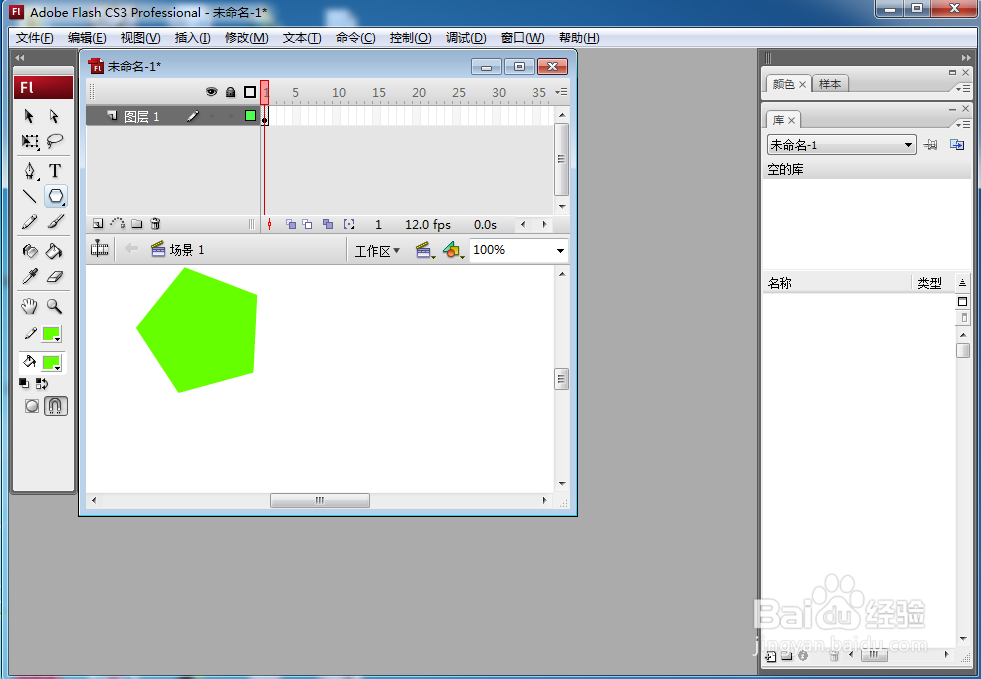Open the 库 panel options menu
Viewport: 981px width, 679px height.
[x=962, y=125]
